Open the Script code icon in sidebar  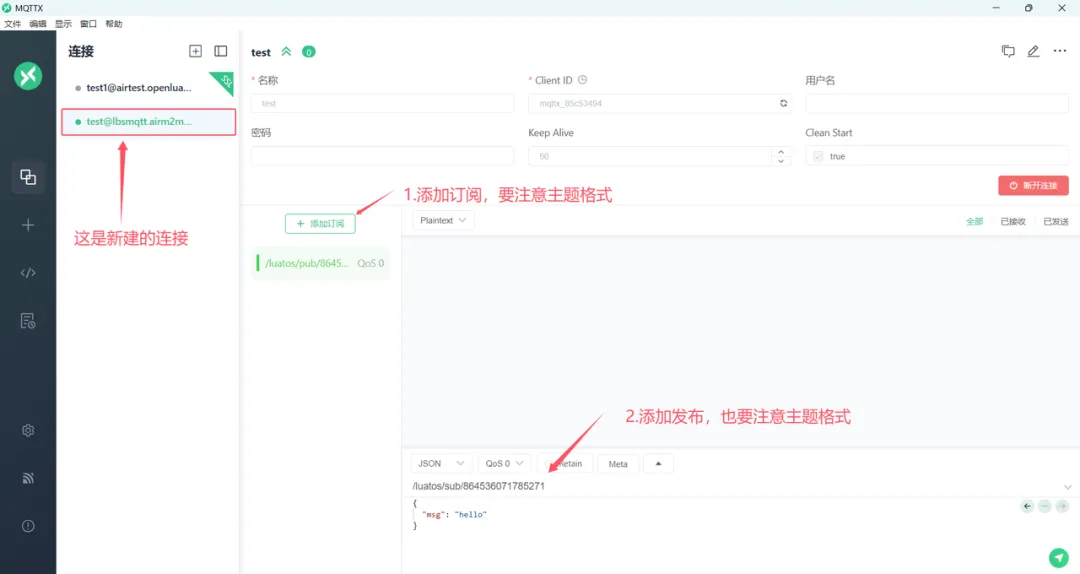[x=28, y=273]
